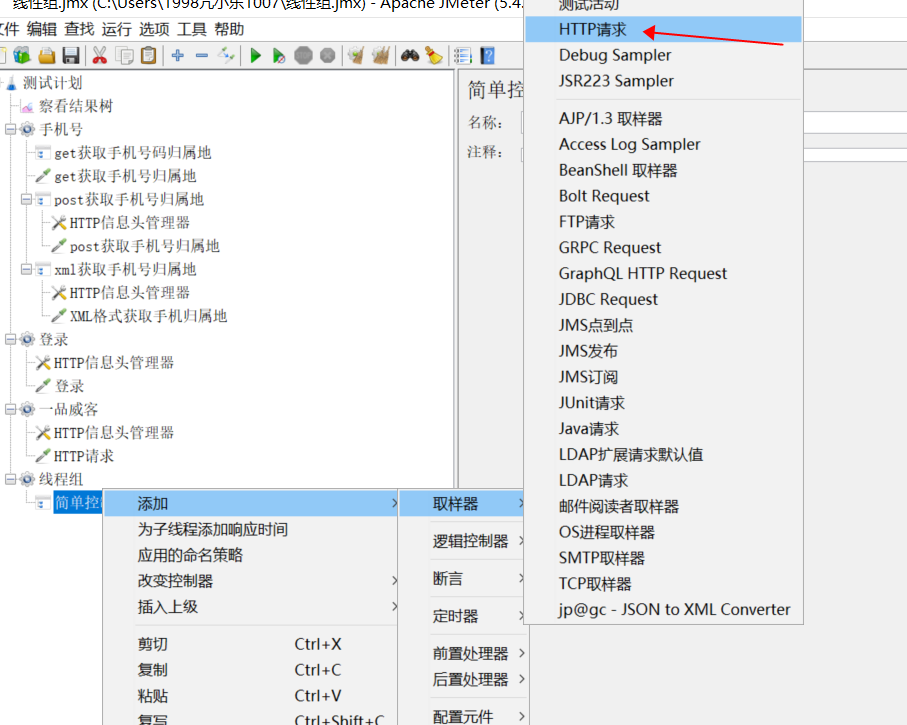
Task: Select HTTP请求 sampler in the tree
Action: (x=83, y=456)
